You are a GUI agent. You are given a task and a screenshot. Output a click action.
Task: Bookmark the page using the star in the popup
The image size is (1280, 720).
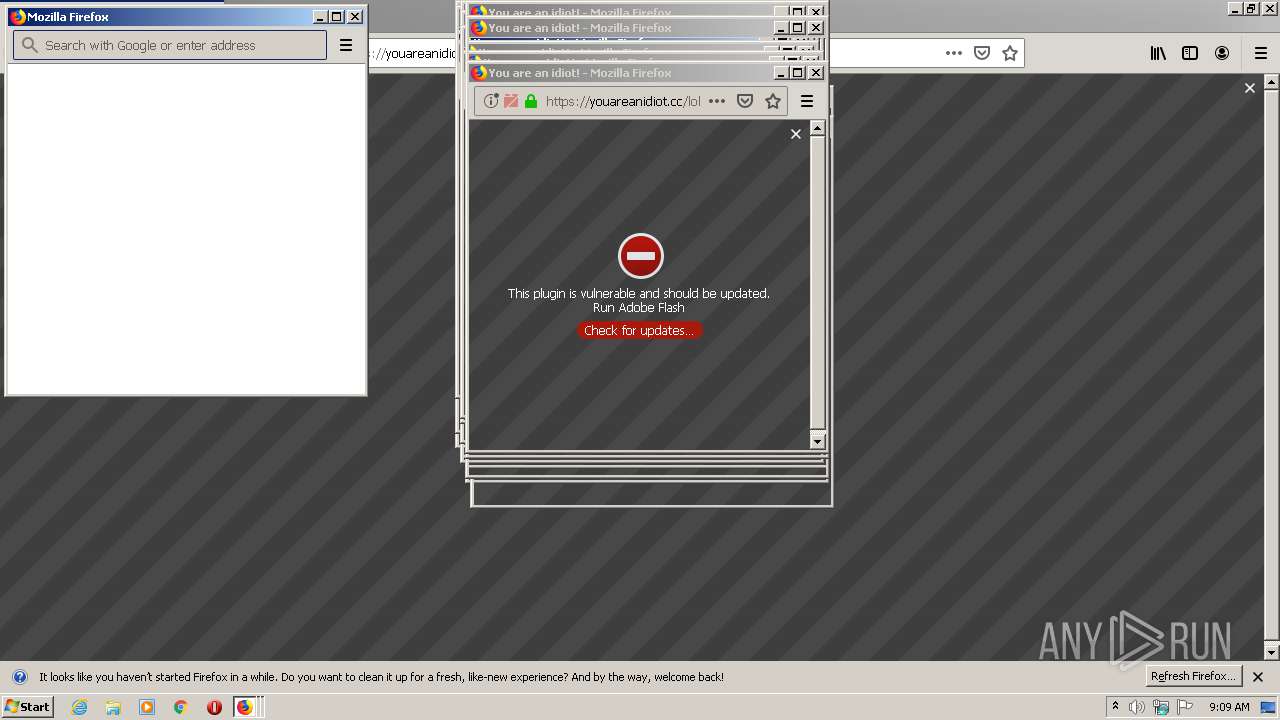pos(773,101)
